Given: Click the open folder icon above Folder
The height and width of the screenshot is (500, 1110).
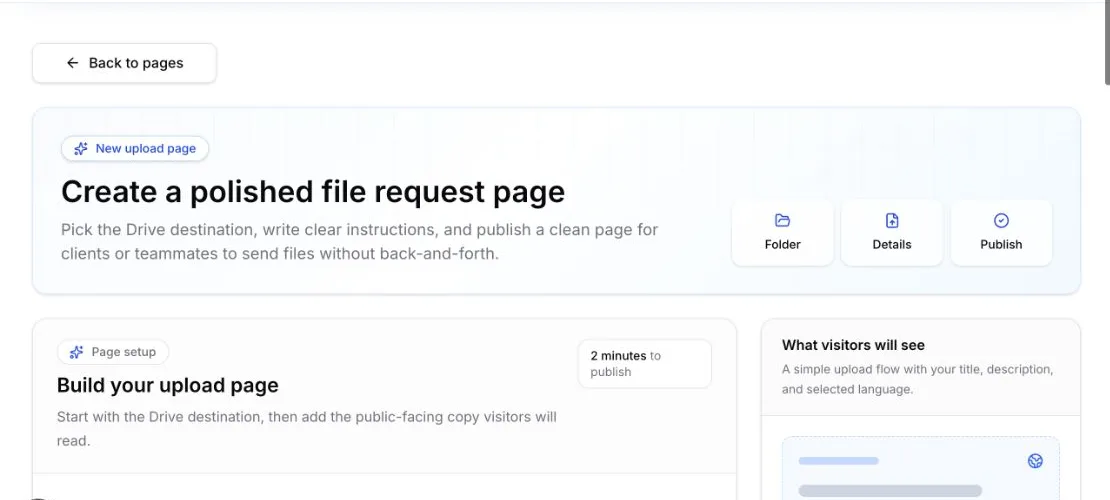Looking at the screenshot, I should pyautogui.click(x=782, y=220).
